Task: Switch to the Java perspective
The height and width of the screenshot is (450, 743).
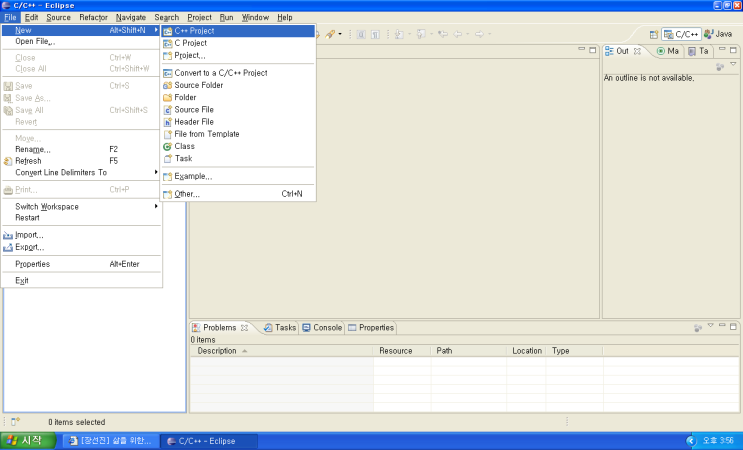Action: pyautogui.click(x=718, y=34)
